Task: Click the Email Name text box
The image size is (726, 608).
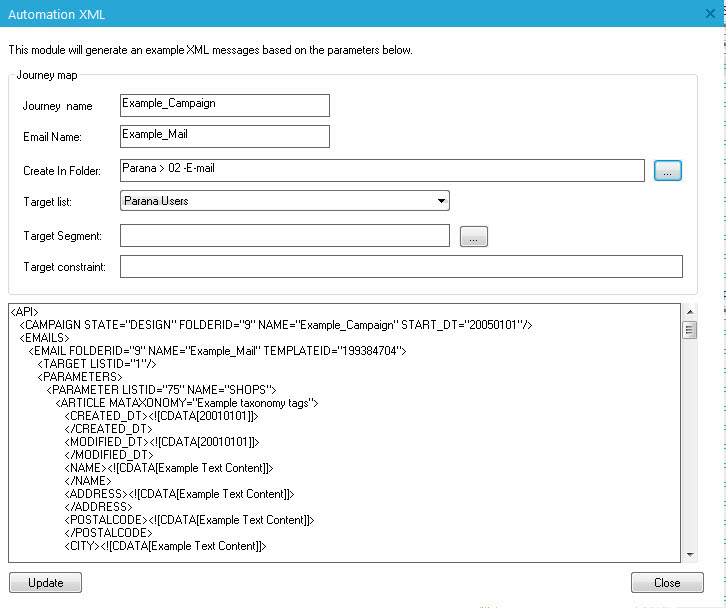Action: pyautogui.click(x=224, y=136)
